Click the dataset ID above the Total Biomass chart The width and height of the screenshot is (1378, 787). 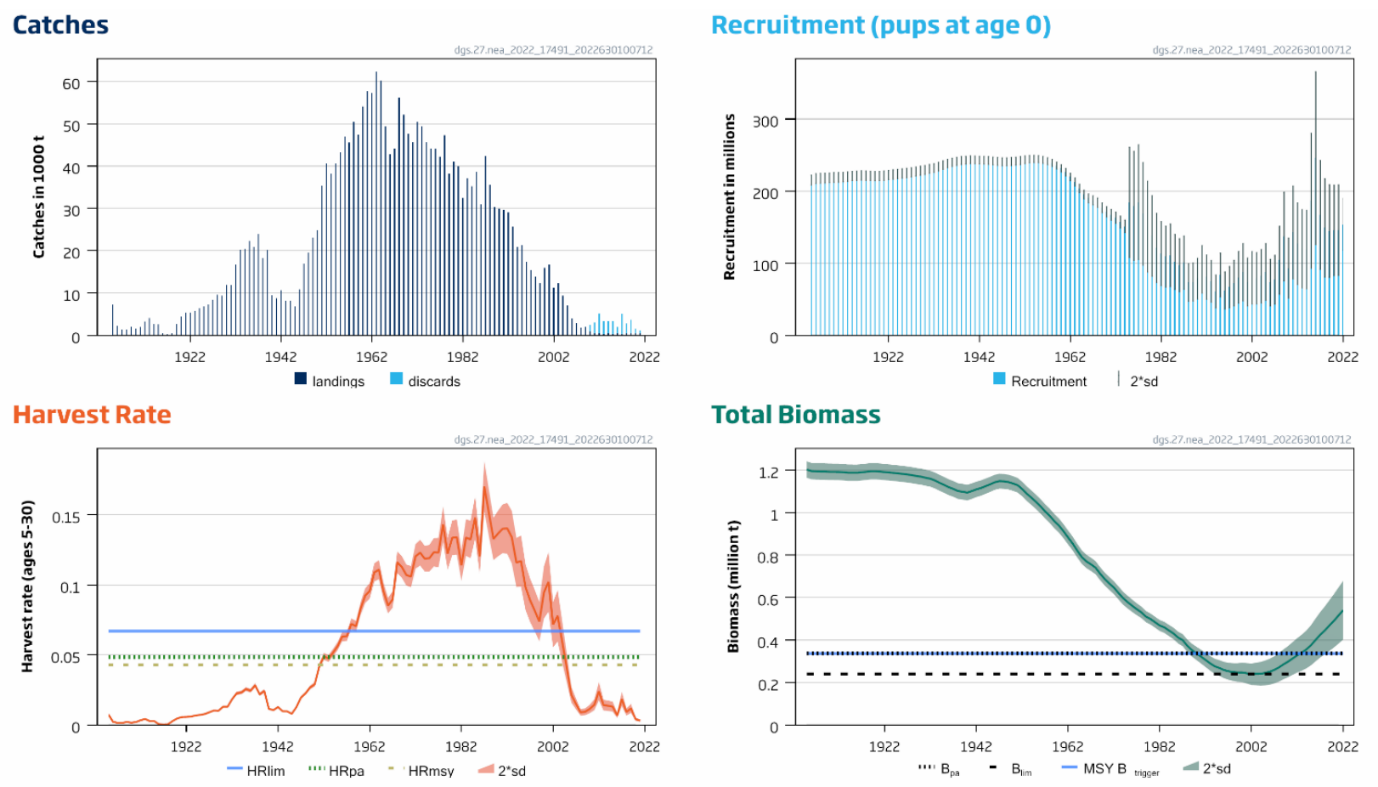(x=1251, y=439)
